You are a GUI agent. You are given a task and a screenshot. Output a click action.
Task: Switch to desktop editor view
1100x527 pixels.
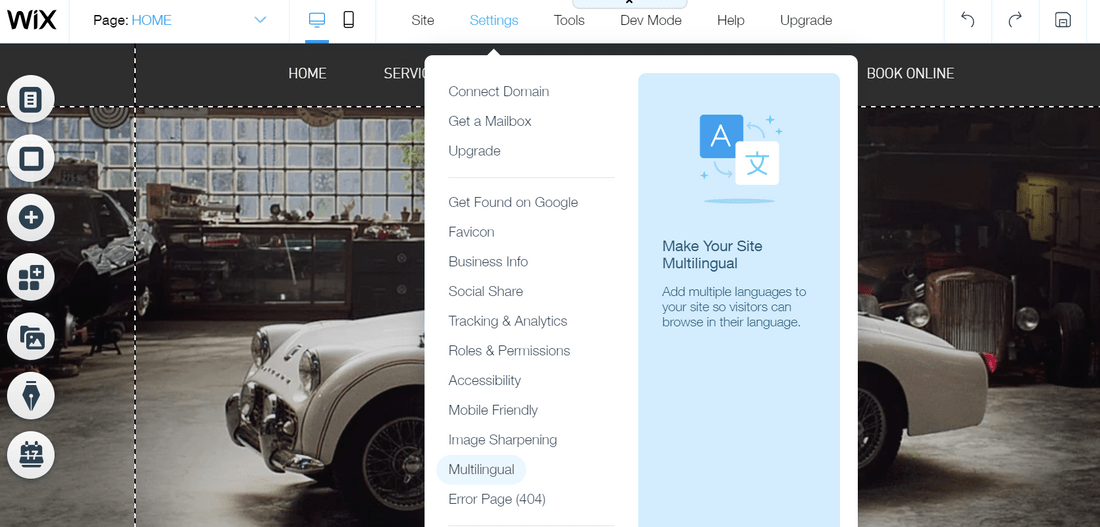coord(317,20)
